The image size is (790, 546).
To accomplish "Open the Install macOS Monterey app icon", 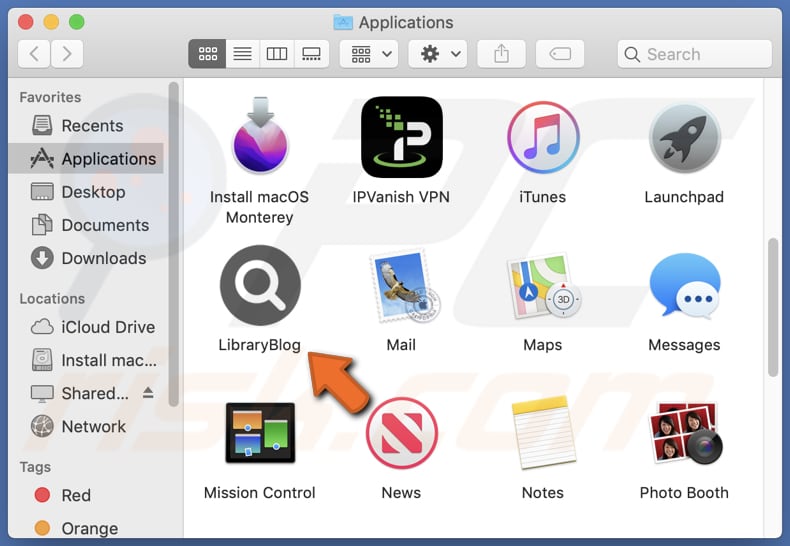I will coord(260,135).
